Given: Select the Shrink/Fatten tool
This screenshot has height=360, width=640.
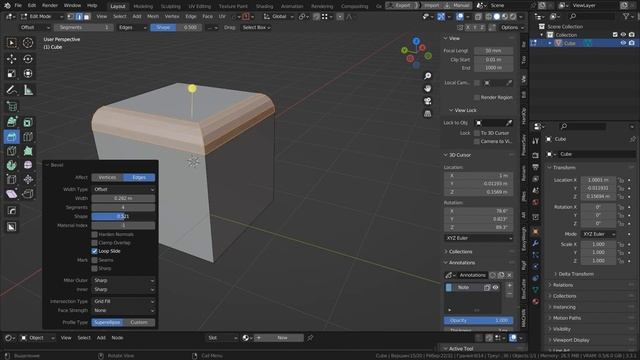Looking at the screenshot, I should [28, 179].
